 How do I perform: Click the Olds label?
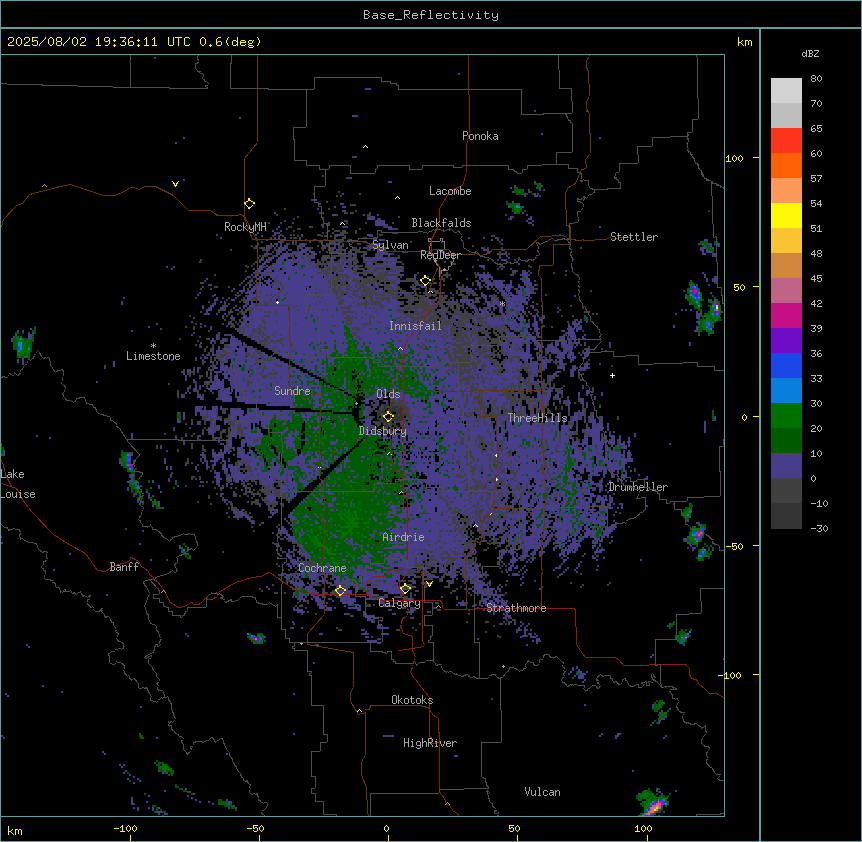[x=388, y=394]
